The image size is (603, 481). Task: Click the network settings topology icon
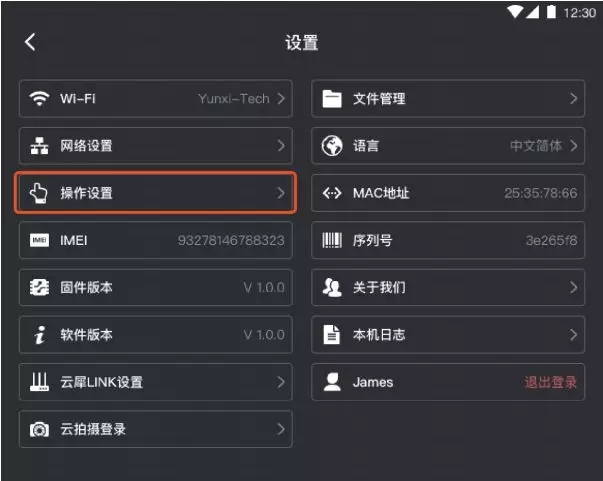tap(39, 146)
